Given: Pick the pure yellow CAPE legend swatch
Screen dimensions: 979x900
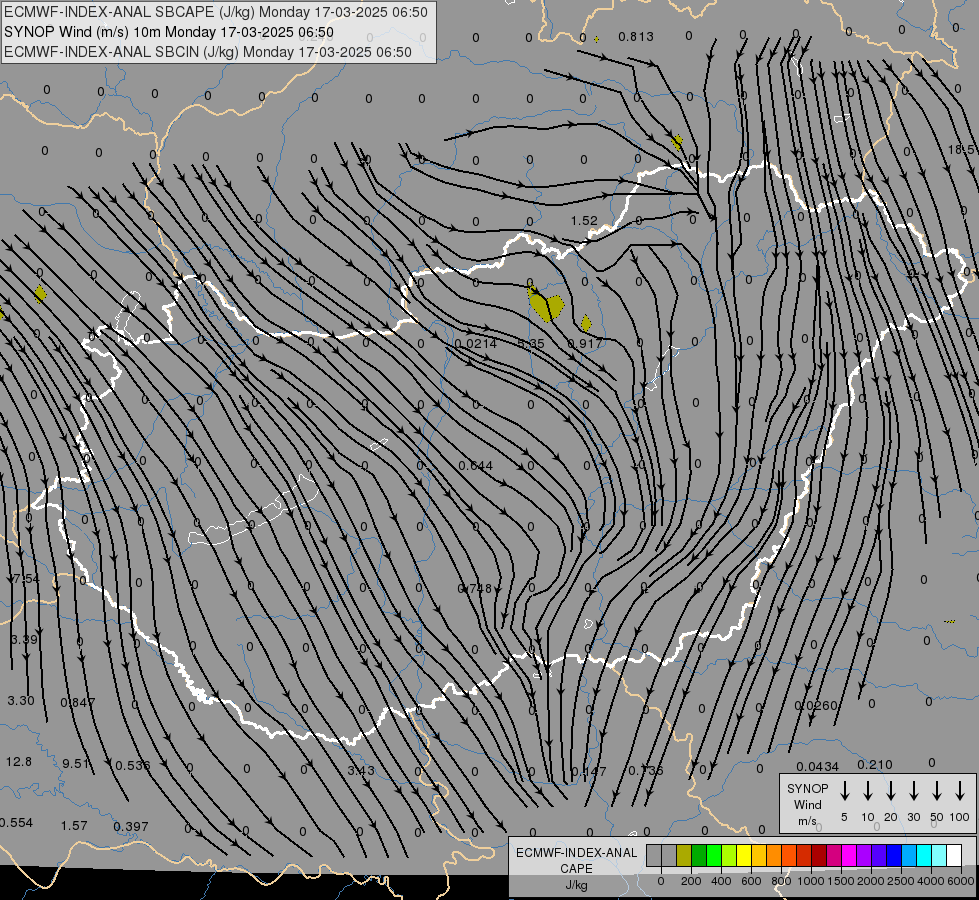Looking at the screenshot, I should pyautogui.click(x=744, y=856).
